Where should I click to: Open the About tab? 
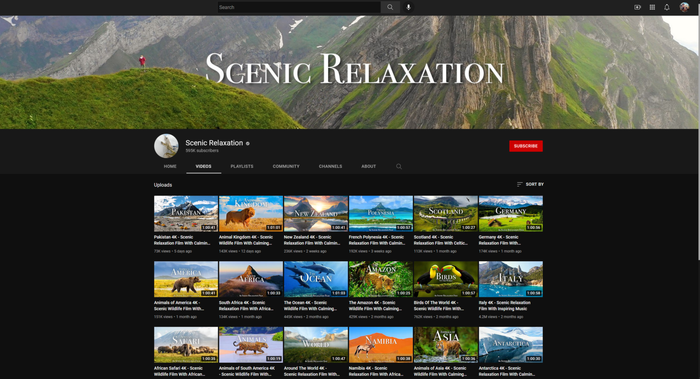369,167
